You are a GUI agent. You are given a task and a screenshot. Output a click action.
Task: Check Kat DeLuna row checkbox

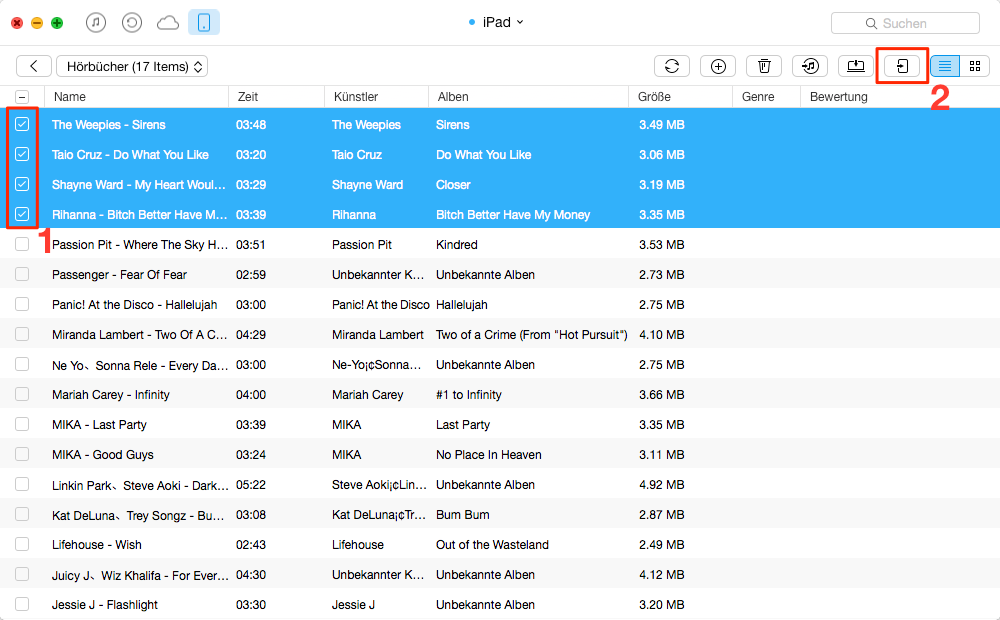coord(22,514)
